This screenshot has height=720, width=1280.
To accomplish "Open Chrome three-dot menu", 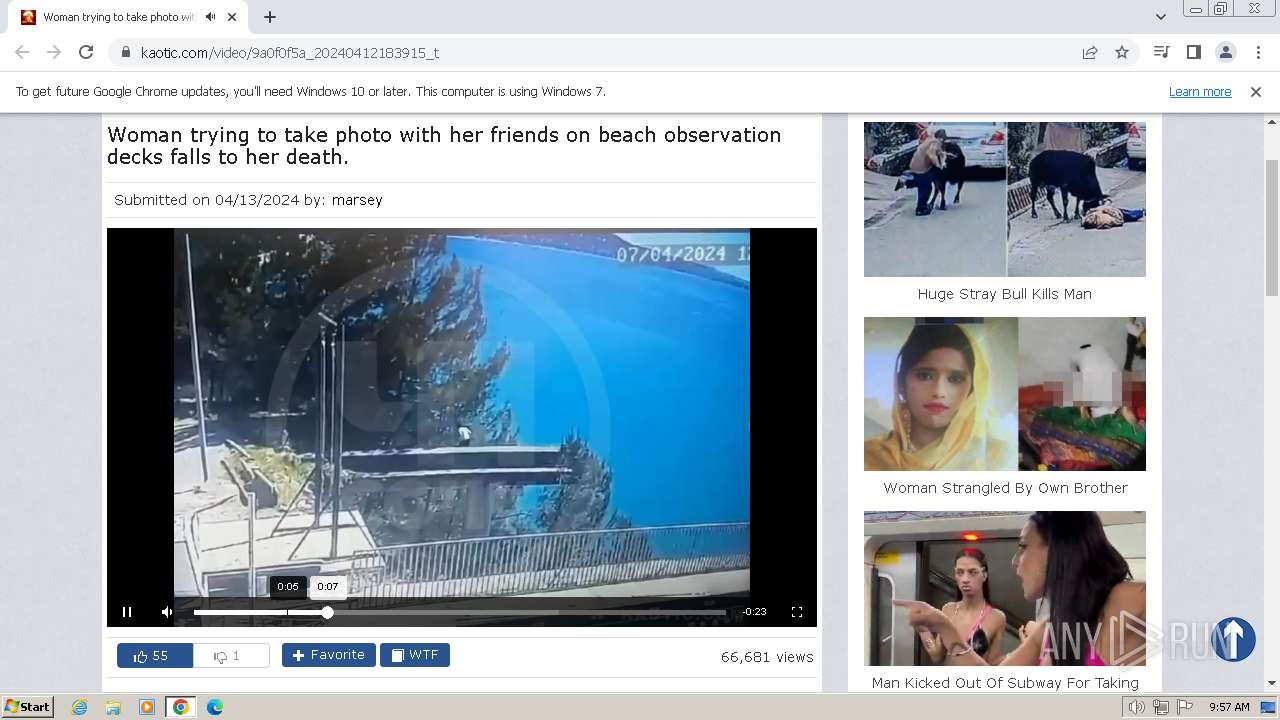I will 1258,52.
